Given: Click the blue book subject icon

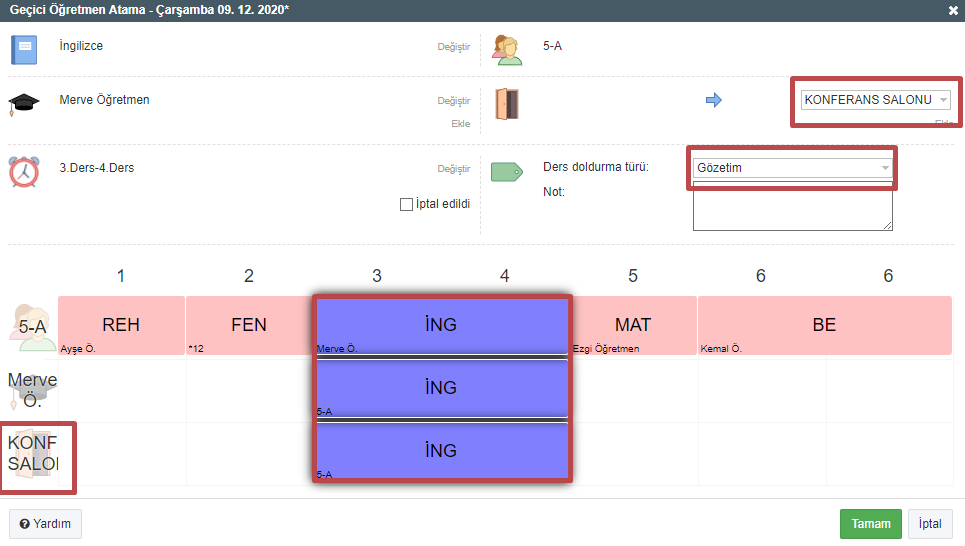Looking at the screenshot, I should tap(23, 50).
